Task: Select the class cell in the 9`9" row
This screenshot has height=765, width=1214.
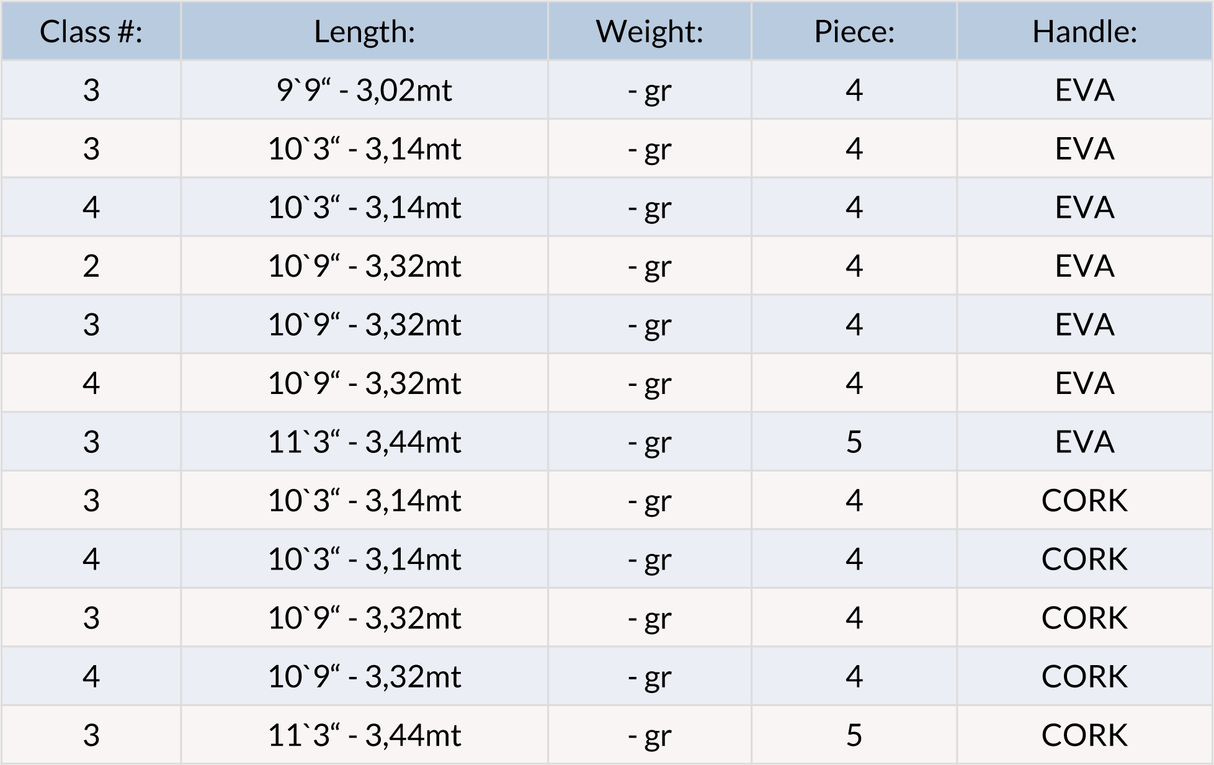Action: (91, 91)
